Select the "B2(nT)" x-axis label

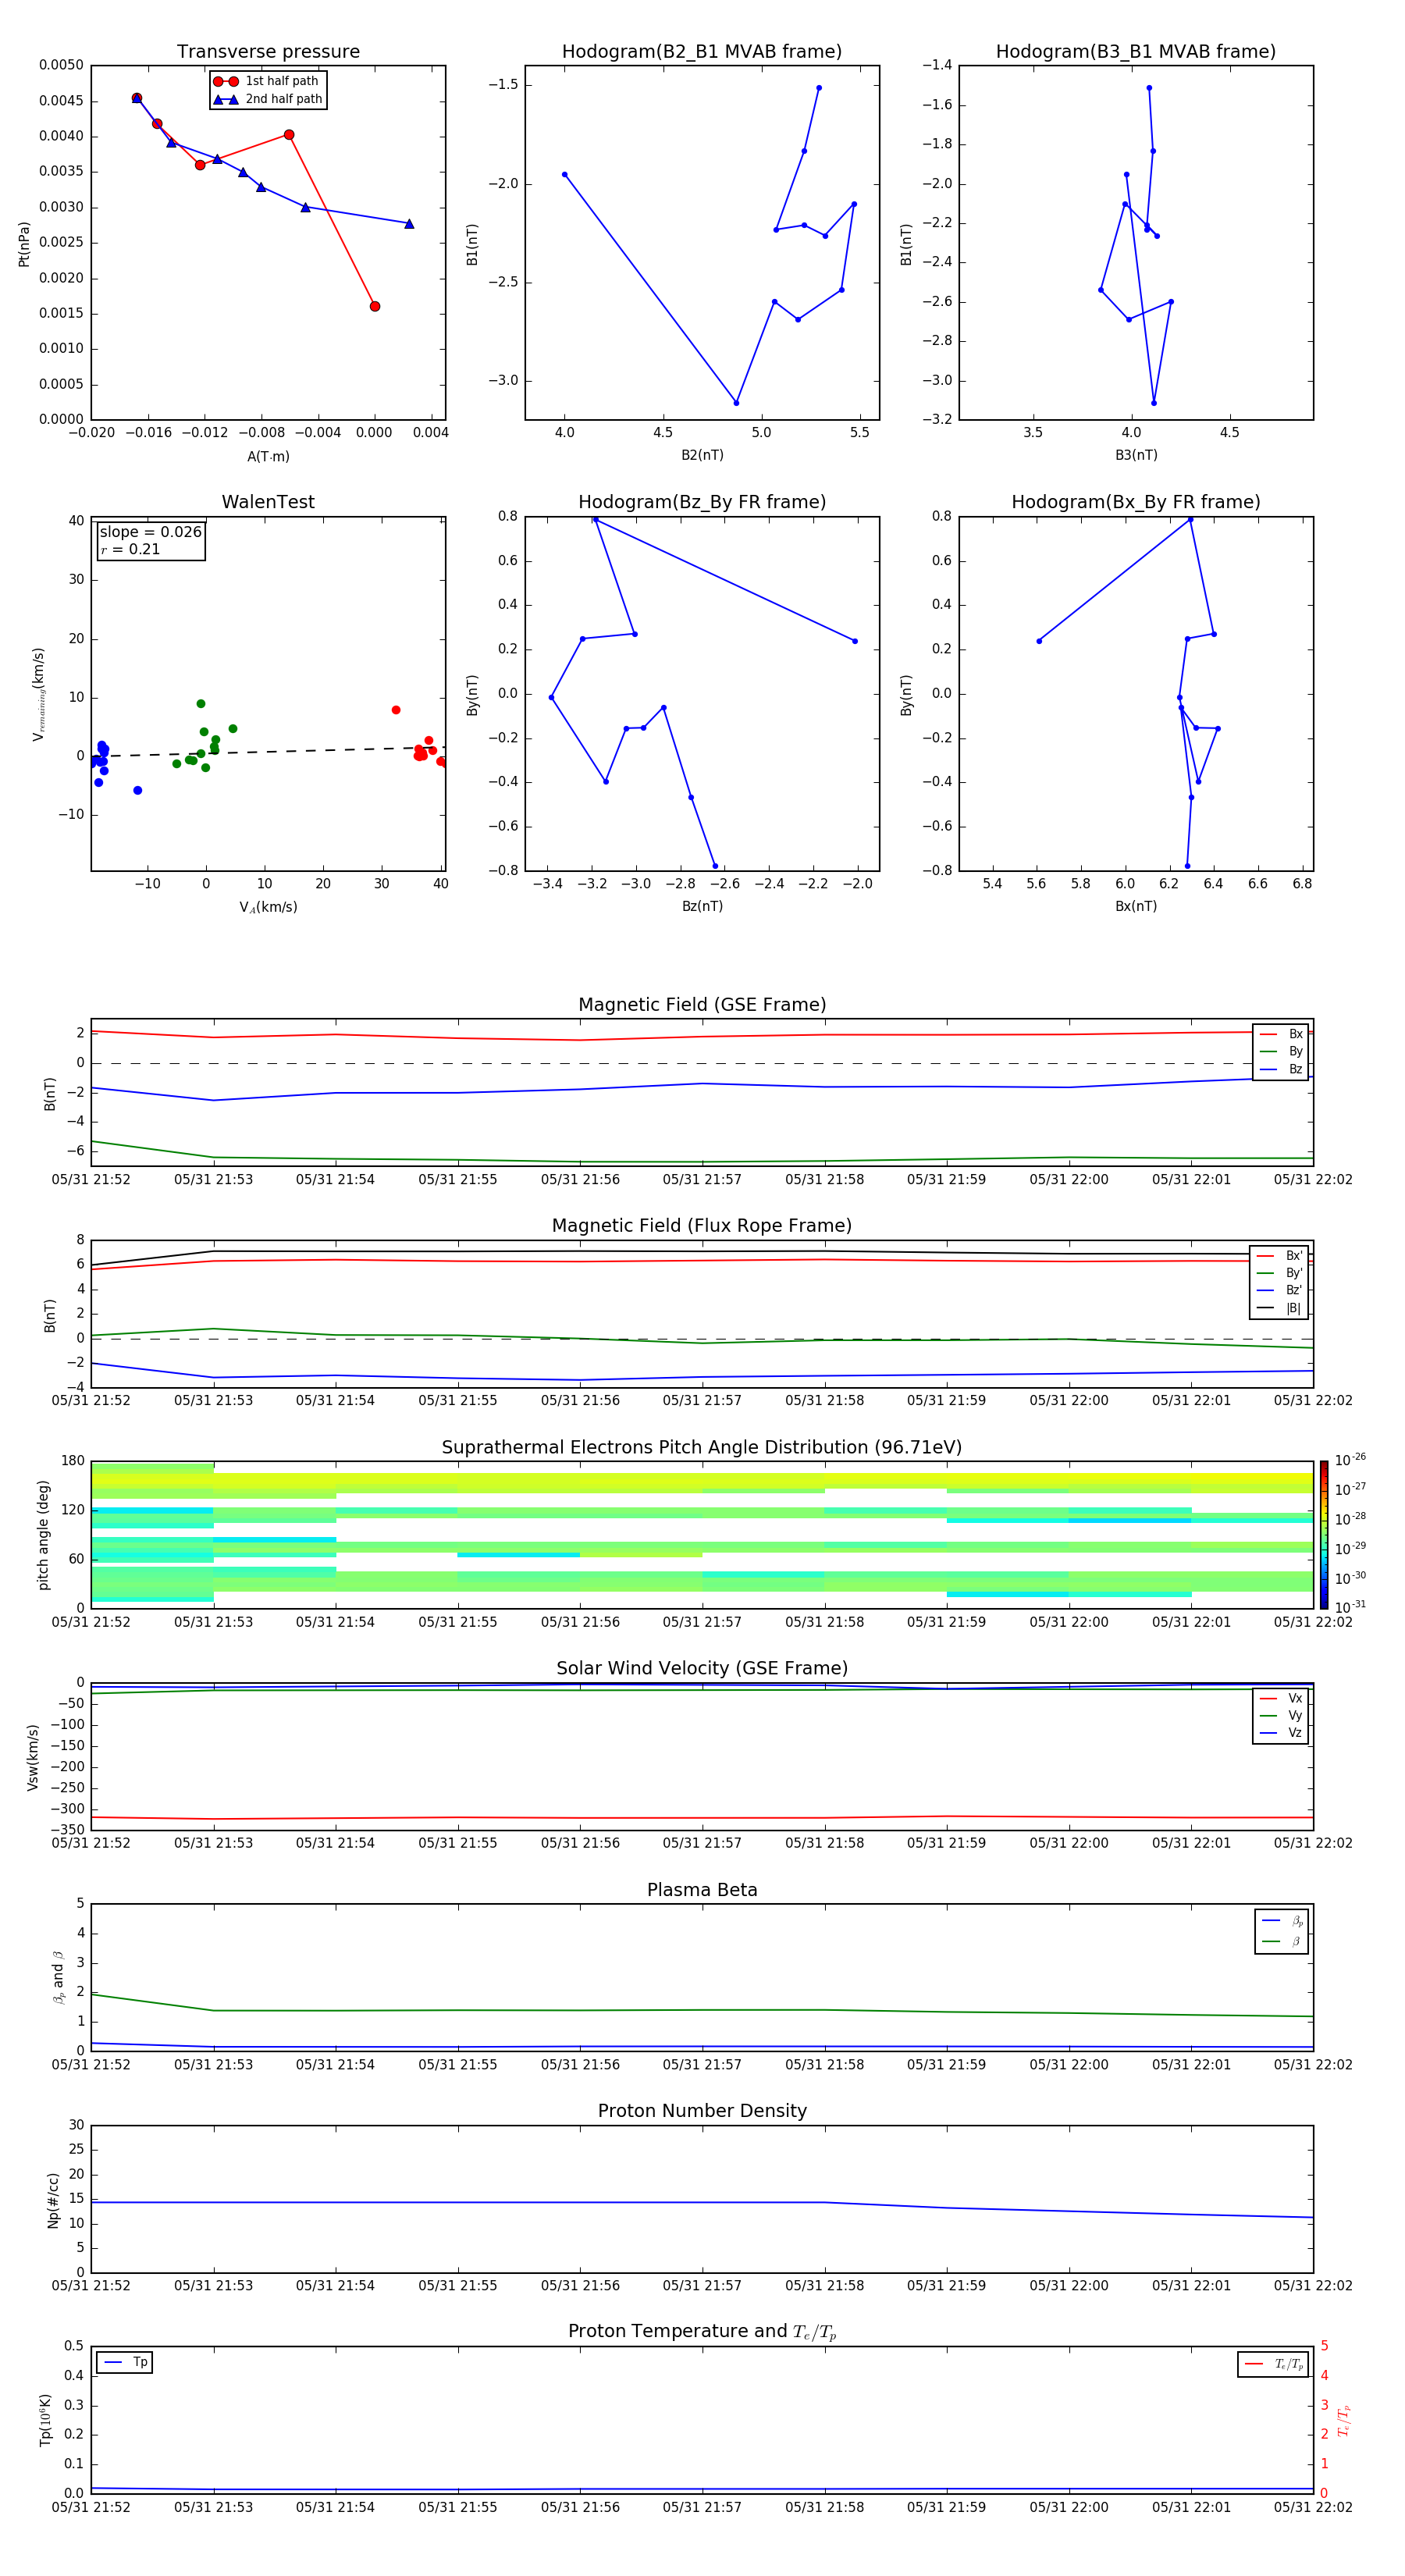pos(702,456)
